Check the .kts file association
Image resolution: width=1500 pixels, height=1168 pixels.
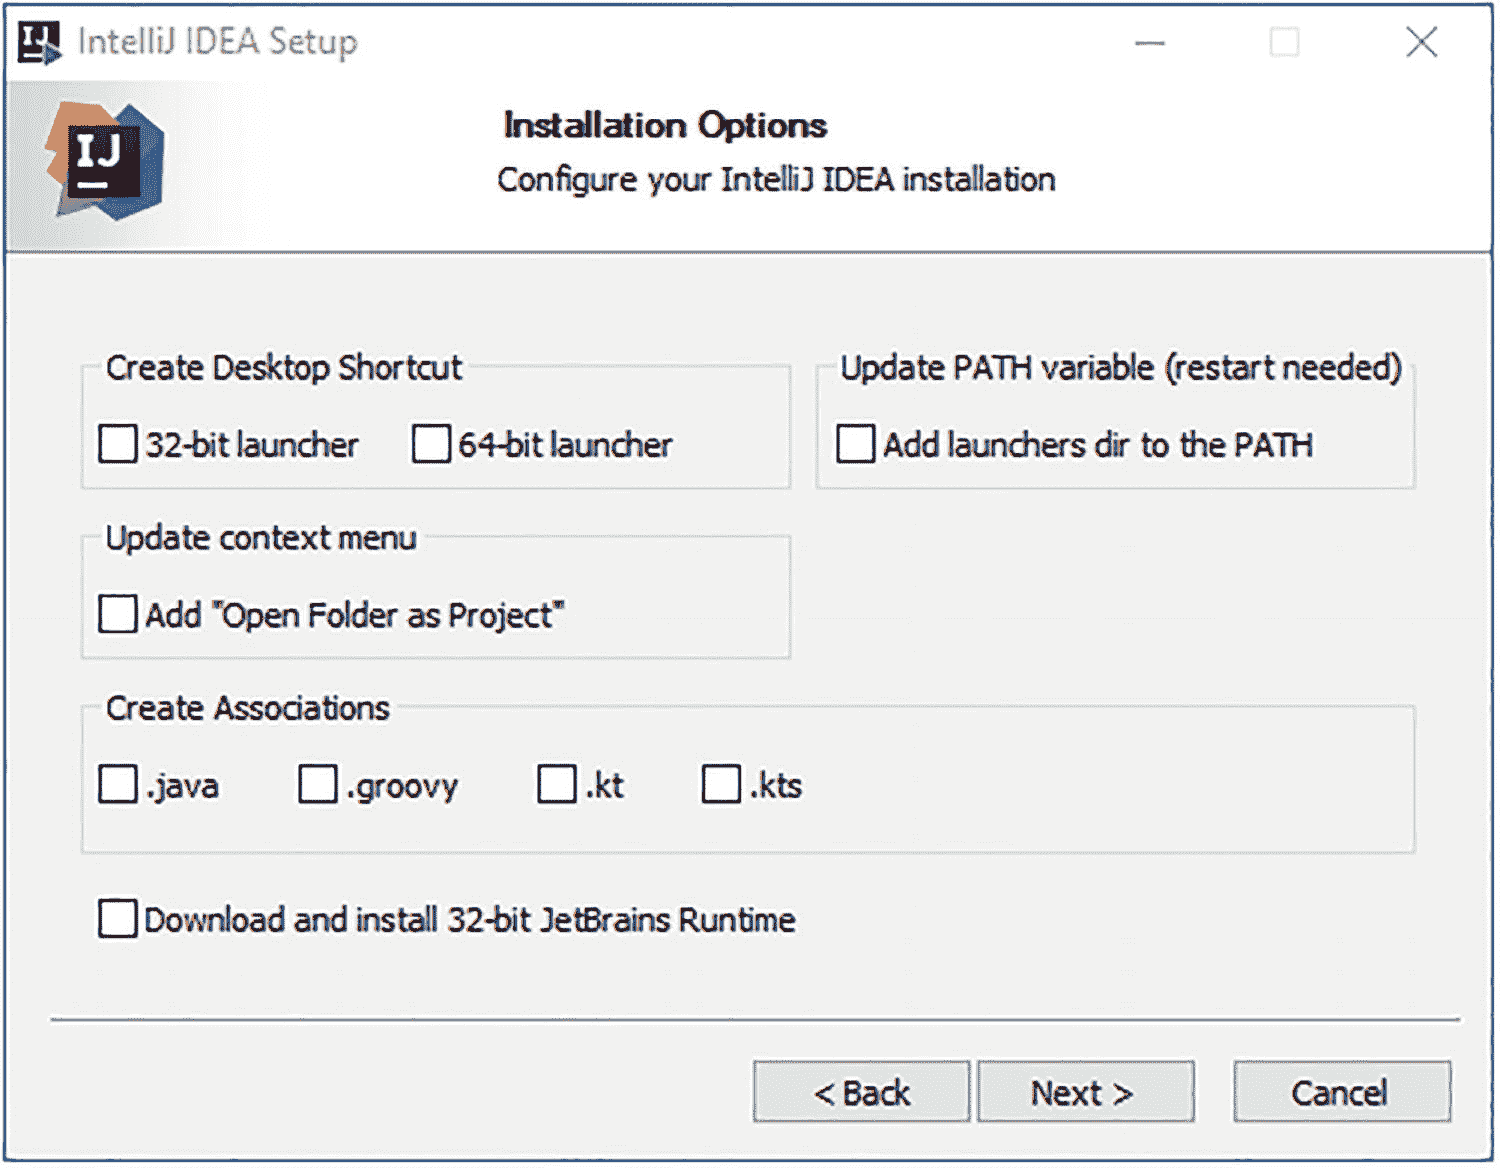coord(721,784)
